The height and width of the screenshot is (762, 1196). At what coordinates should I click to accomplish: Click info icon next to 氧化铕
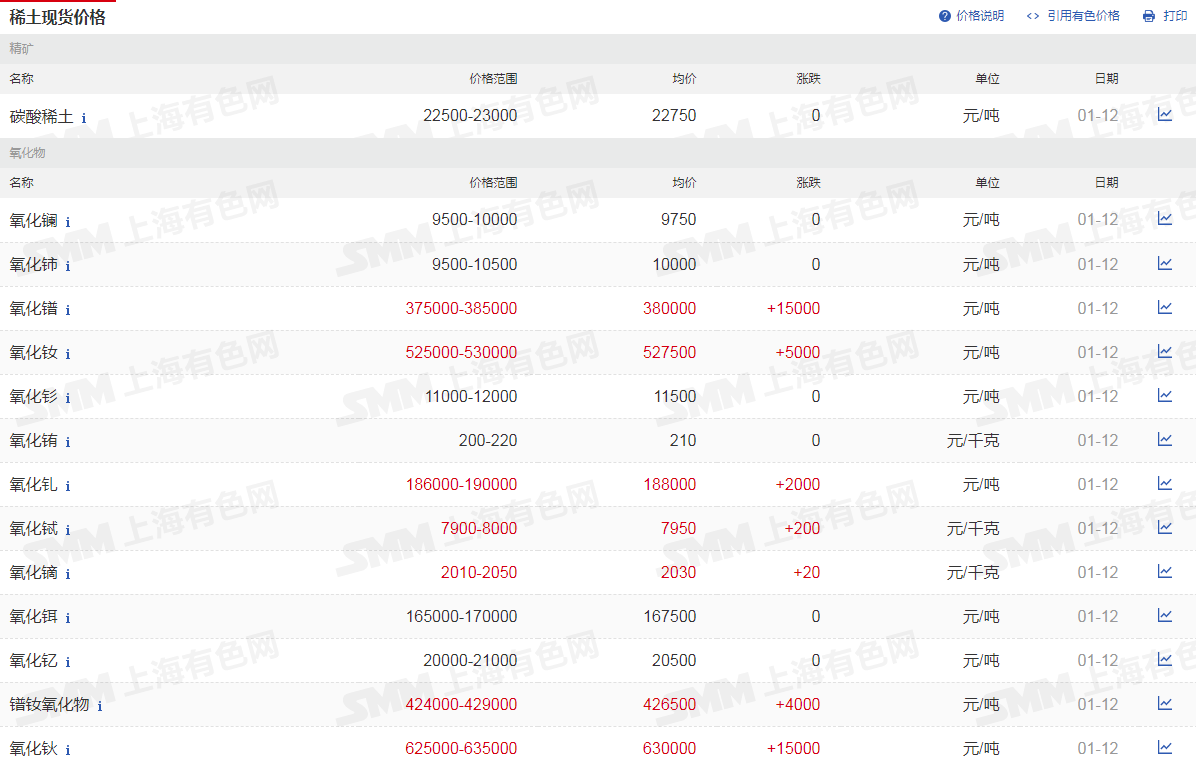pos(68,442)
